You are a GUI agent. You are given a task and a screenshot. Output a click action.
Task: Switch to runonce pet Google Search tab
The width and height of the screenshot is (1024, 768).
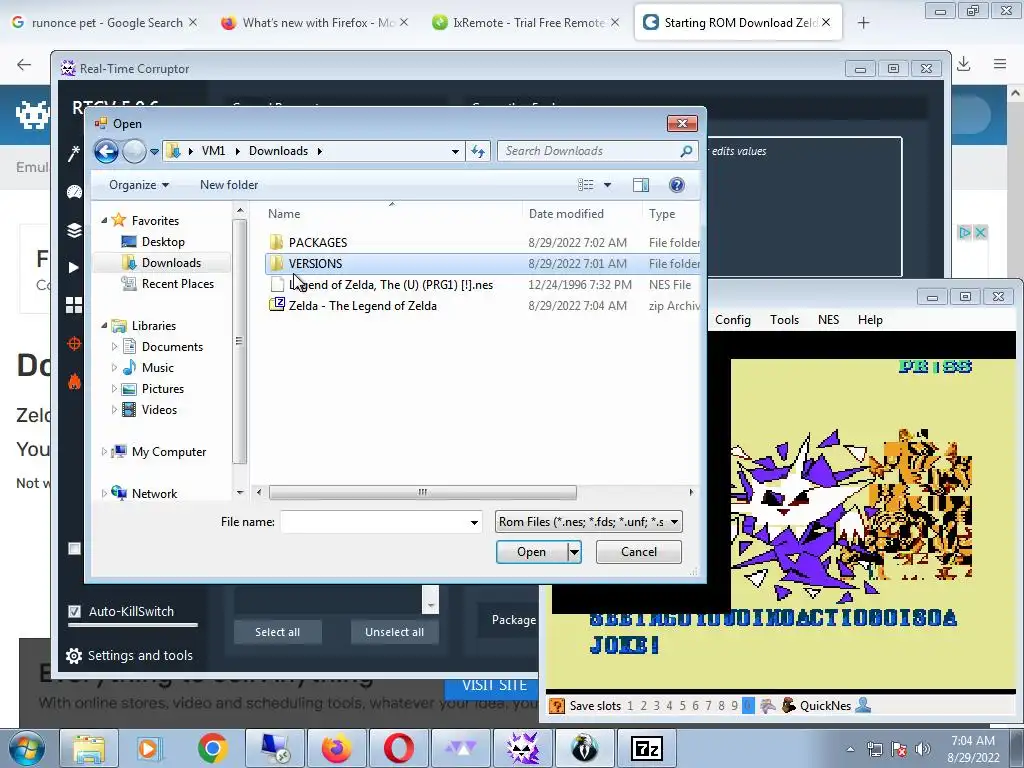click(x=104, y=23)
